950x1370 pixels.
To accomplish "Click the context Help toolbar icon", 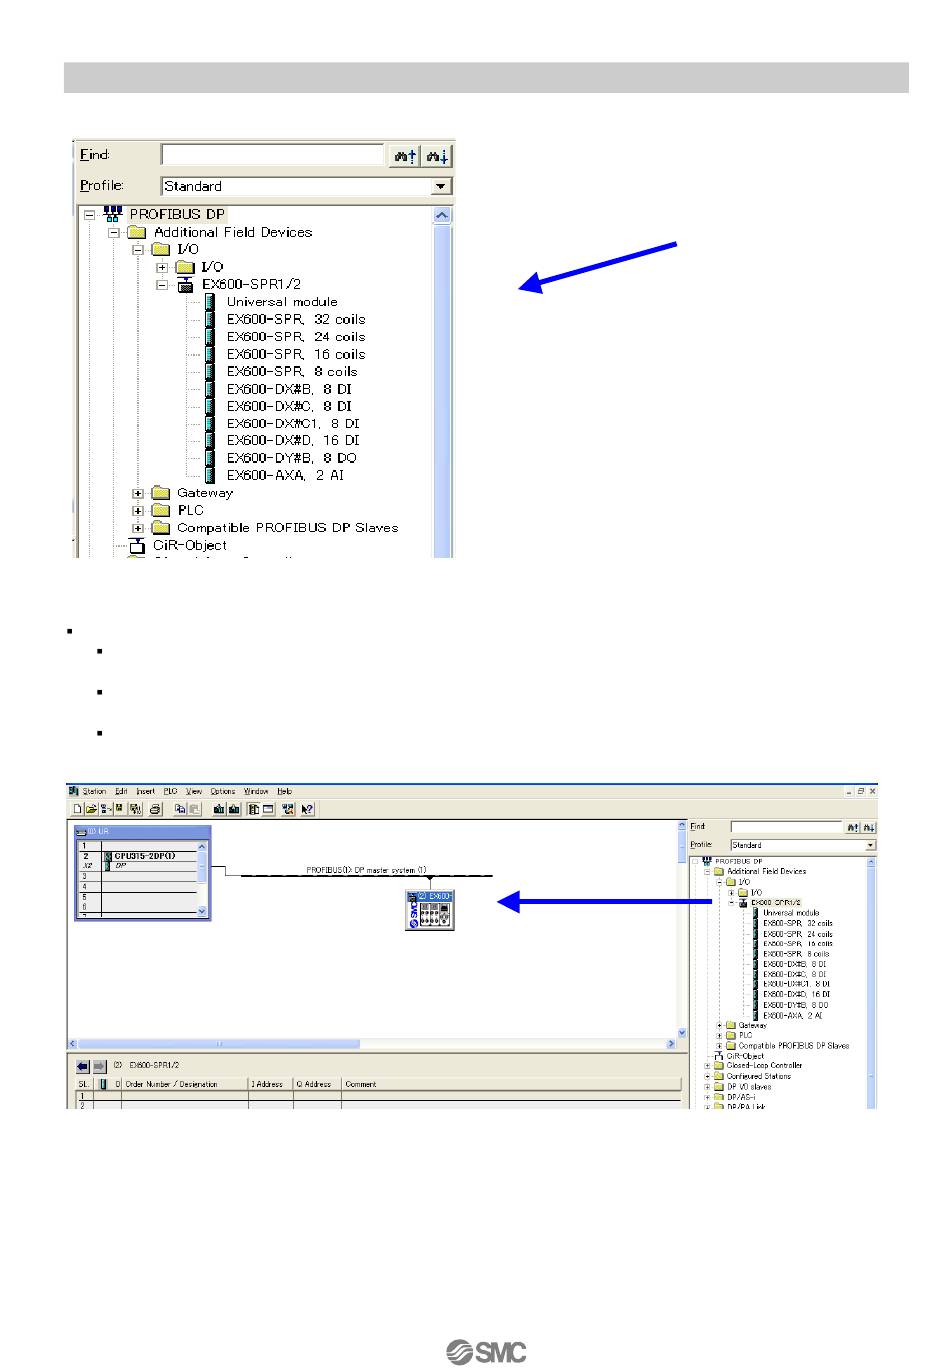I will click(307, 809).
